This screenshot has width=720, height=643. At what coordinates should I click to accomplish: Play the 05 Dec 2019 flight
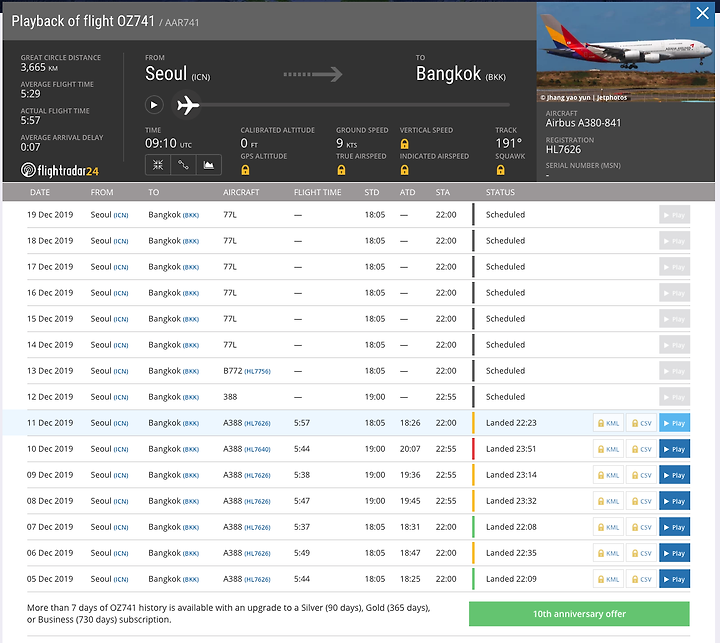(x=675, y=579)
